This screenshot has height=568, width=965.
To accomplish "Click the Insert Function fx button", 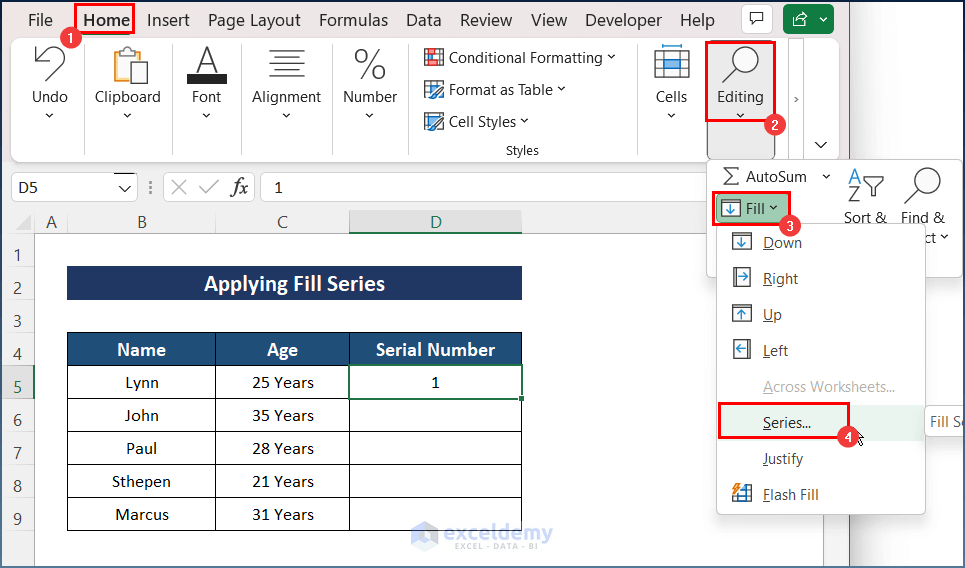I will tap(239, 187).
